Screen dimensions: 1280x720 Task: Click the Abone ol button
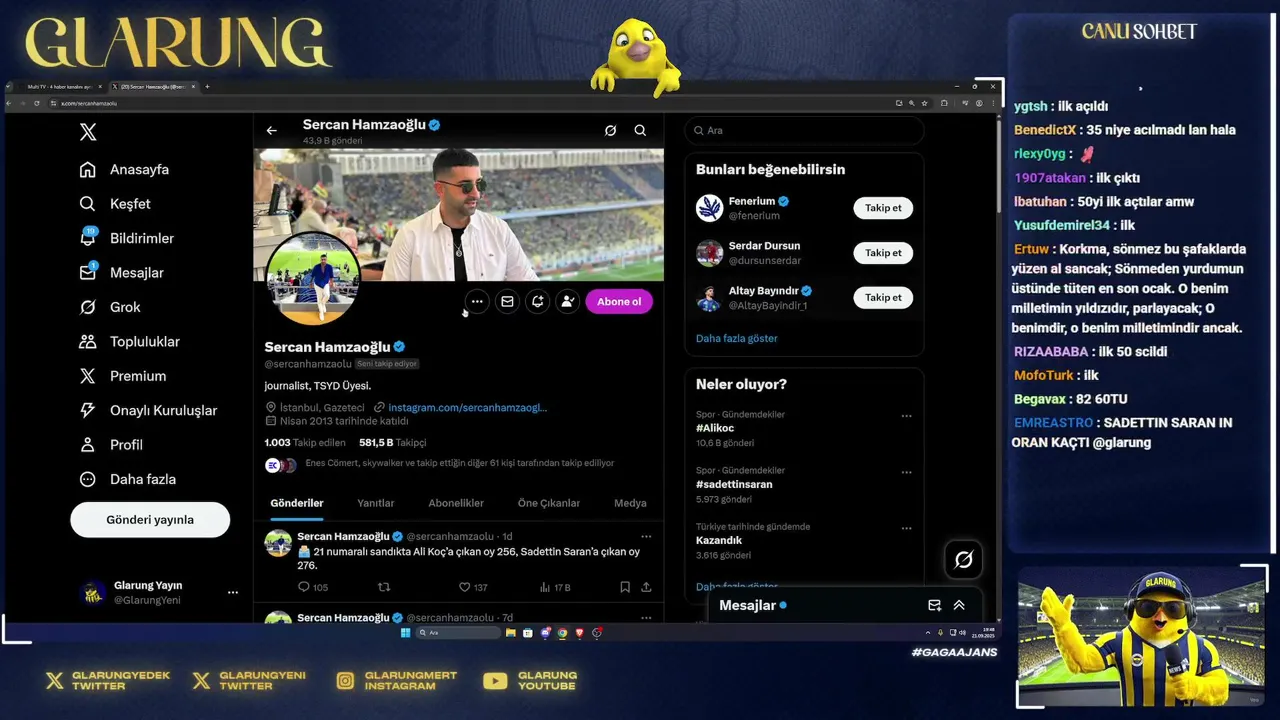[619, 301]
